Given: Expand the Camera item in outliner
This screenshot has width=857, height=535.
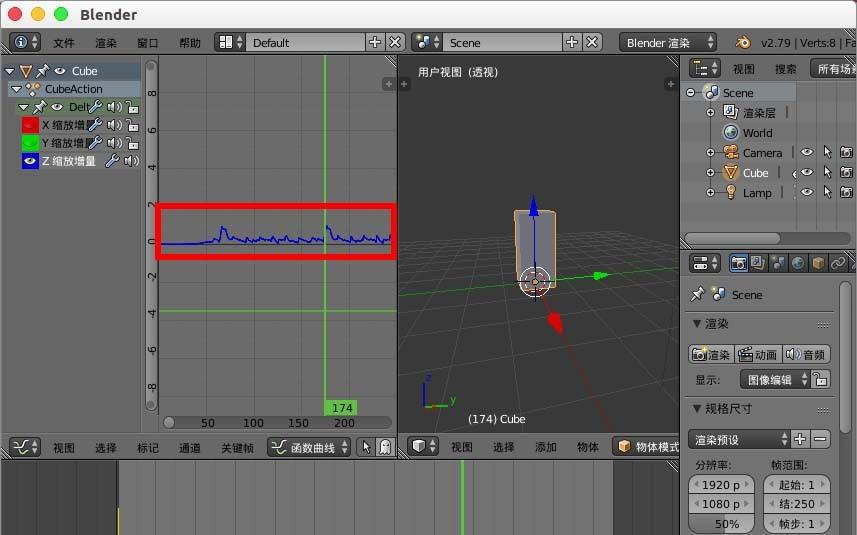Looking at the screenshot, I should [x=710, y=152].
